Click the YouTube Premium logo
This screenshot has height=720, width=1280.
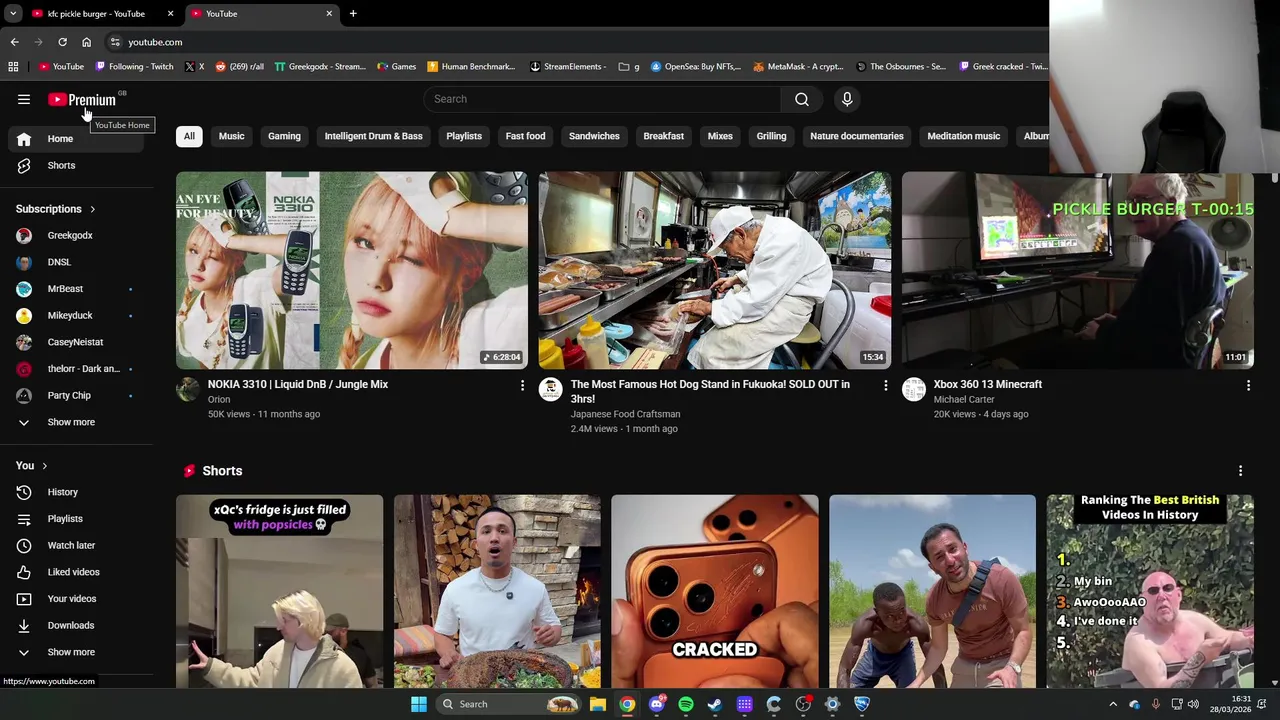tap(82, 99)
